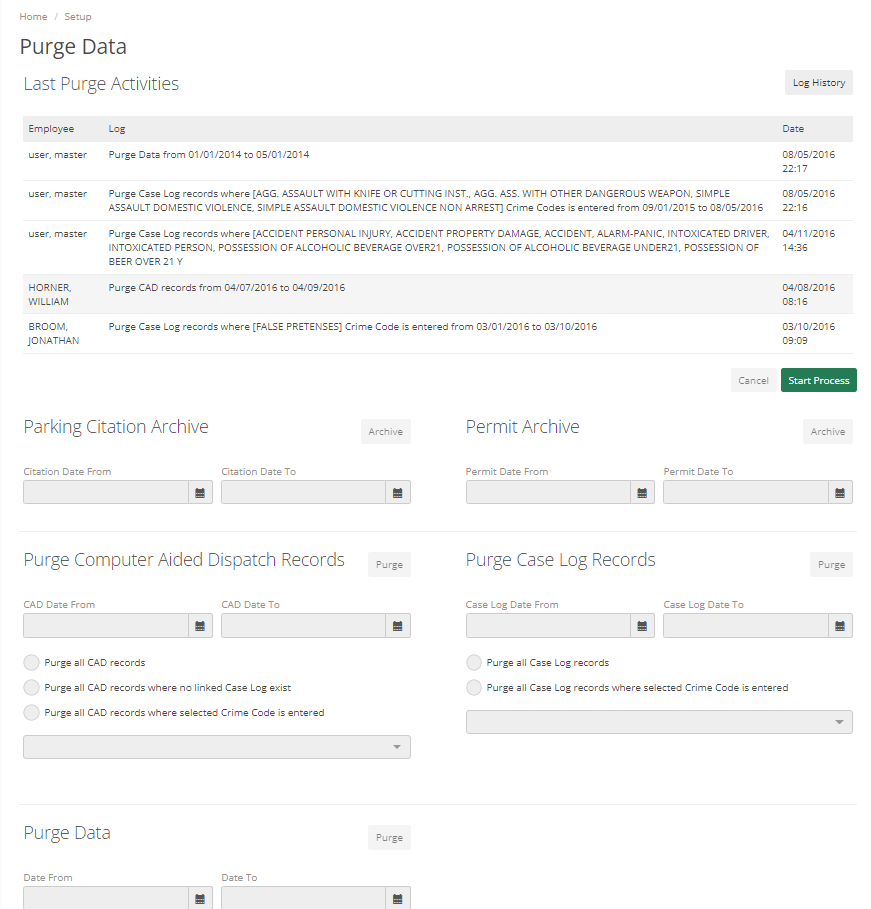Screen dimensions: 871x909
Task: Click date 08/05/2016 22:17
Action: [x=808, y=162]
